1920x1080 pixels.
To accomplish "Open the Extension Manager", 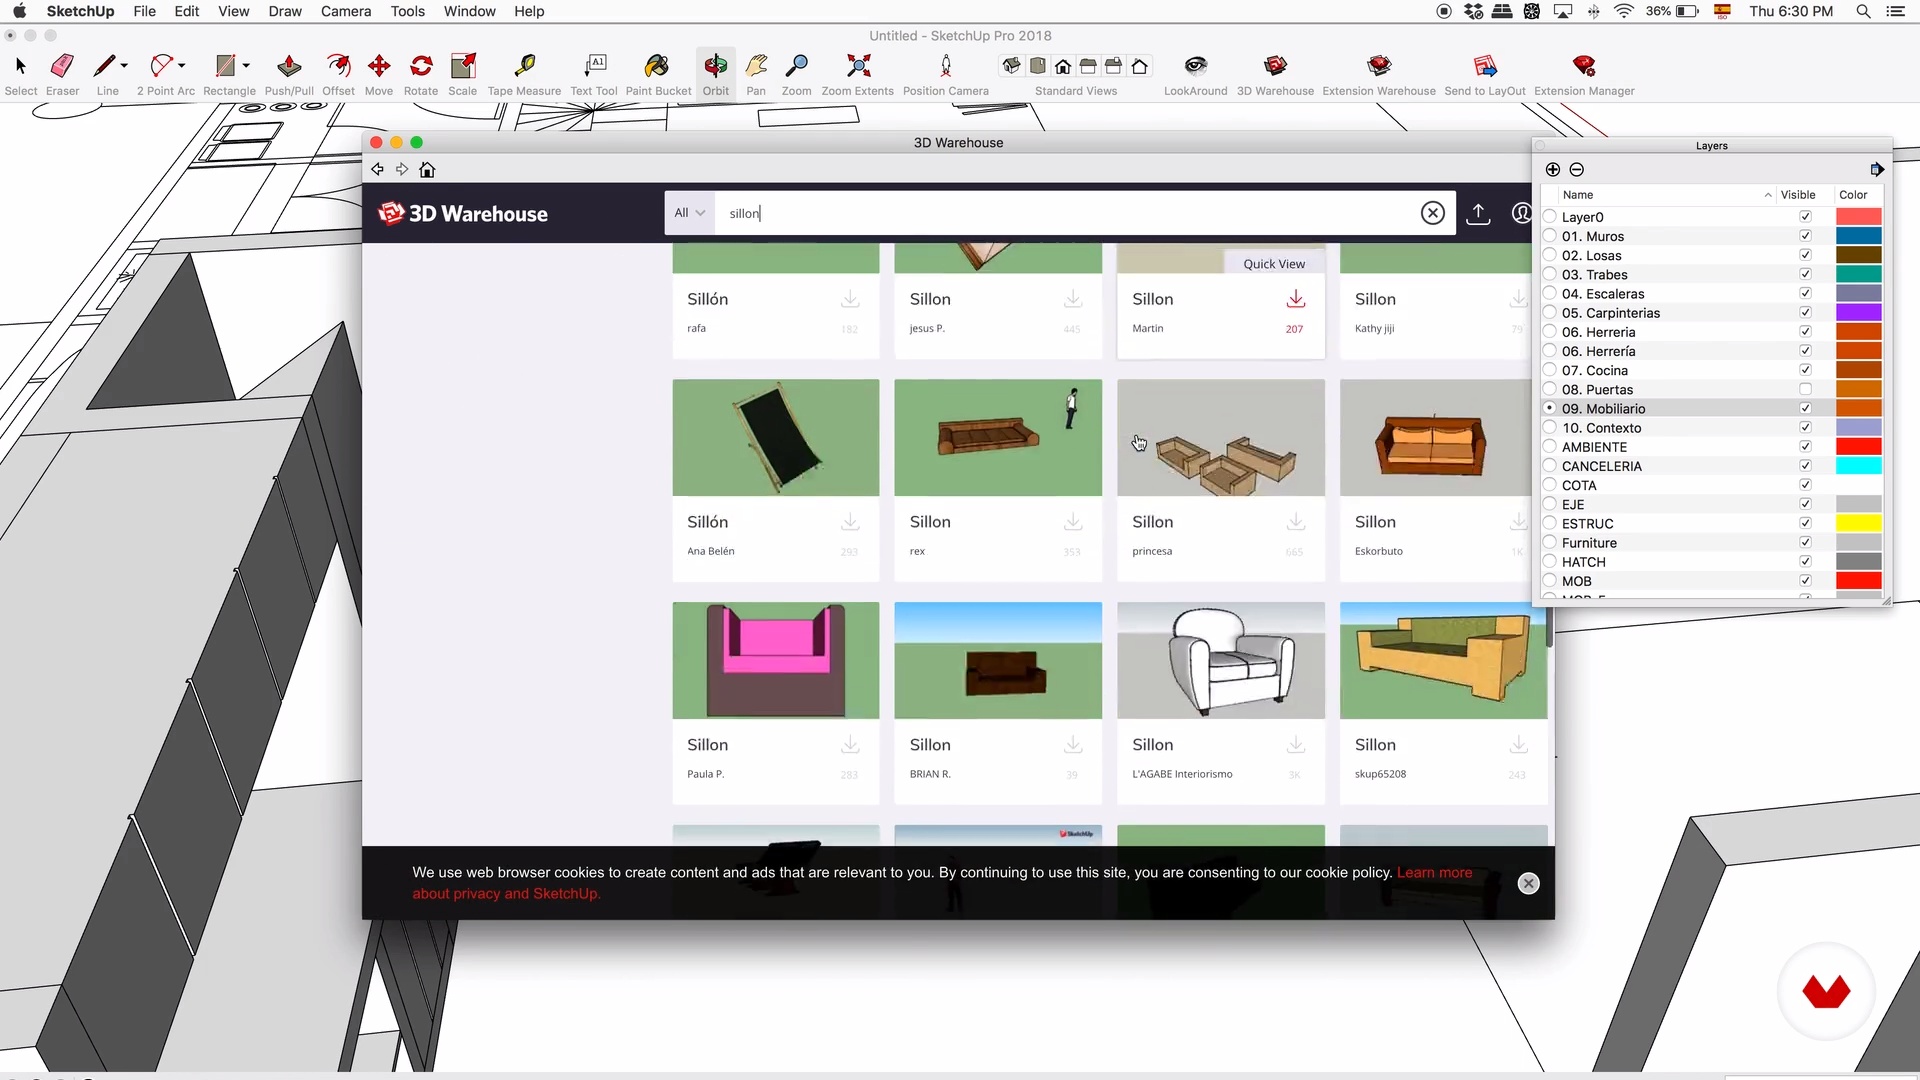I will pos(1584,74).
